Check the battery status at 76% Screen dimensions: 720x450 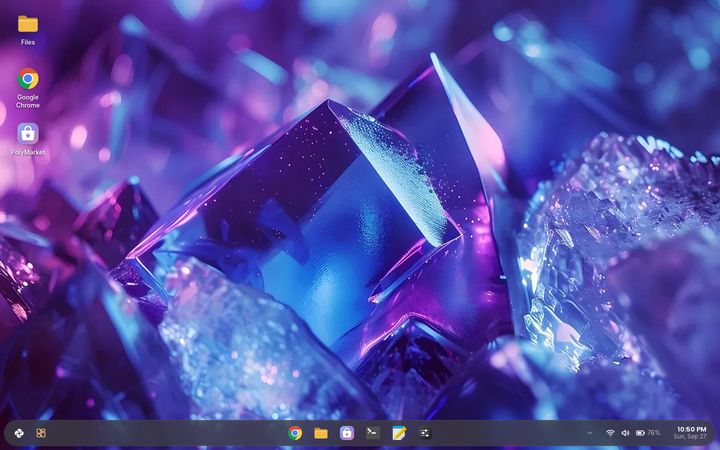648,433
